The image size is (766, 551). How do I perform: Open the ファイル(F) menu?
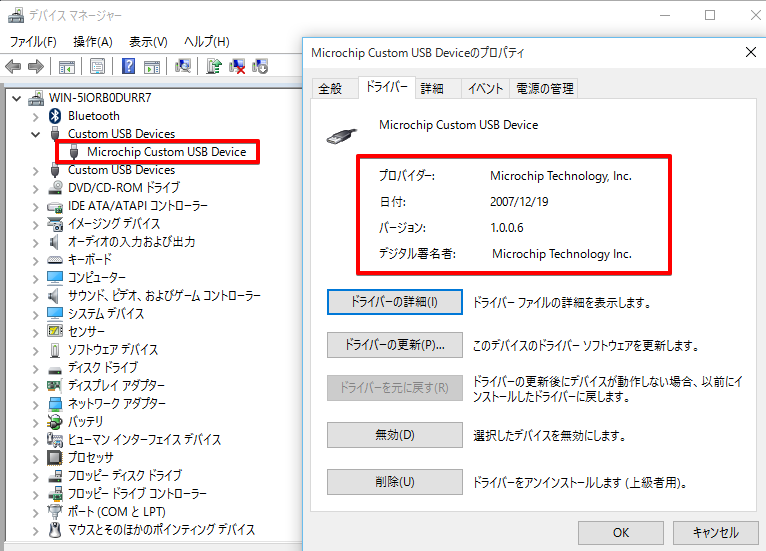(33, 42)
